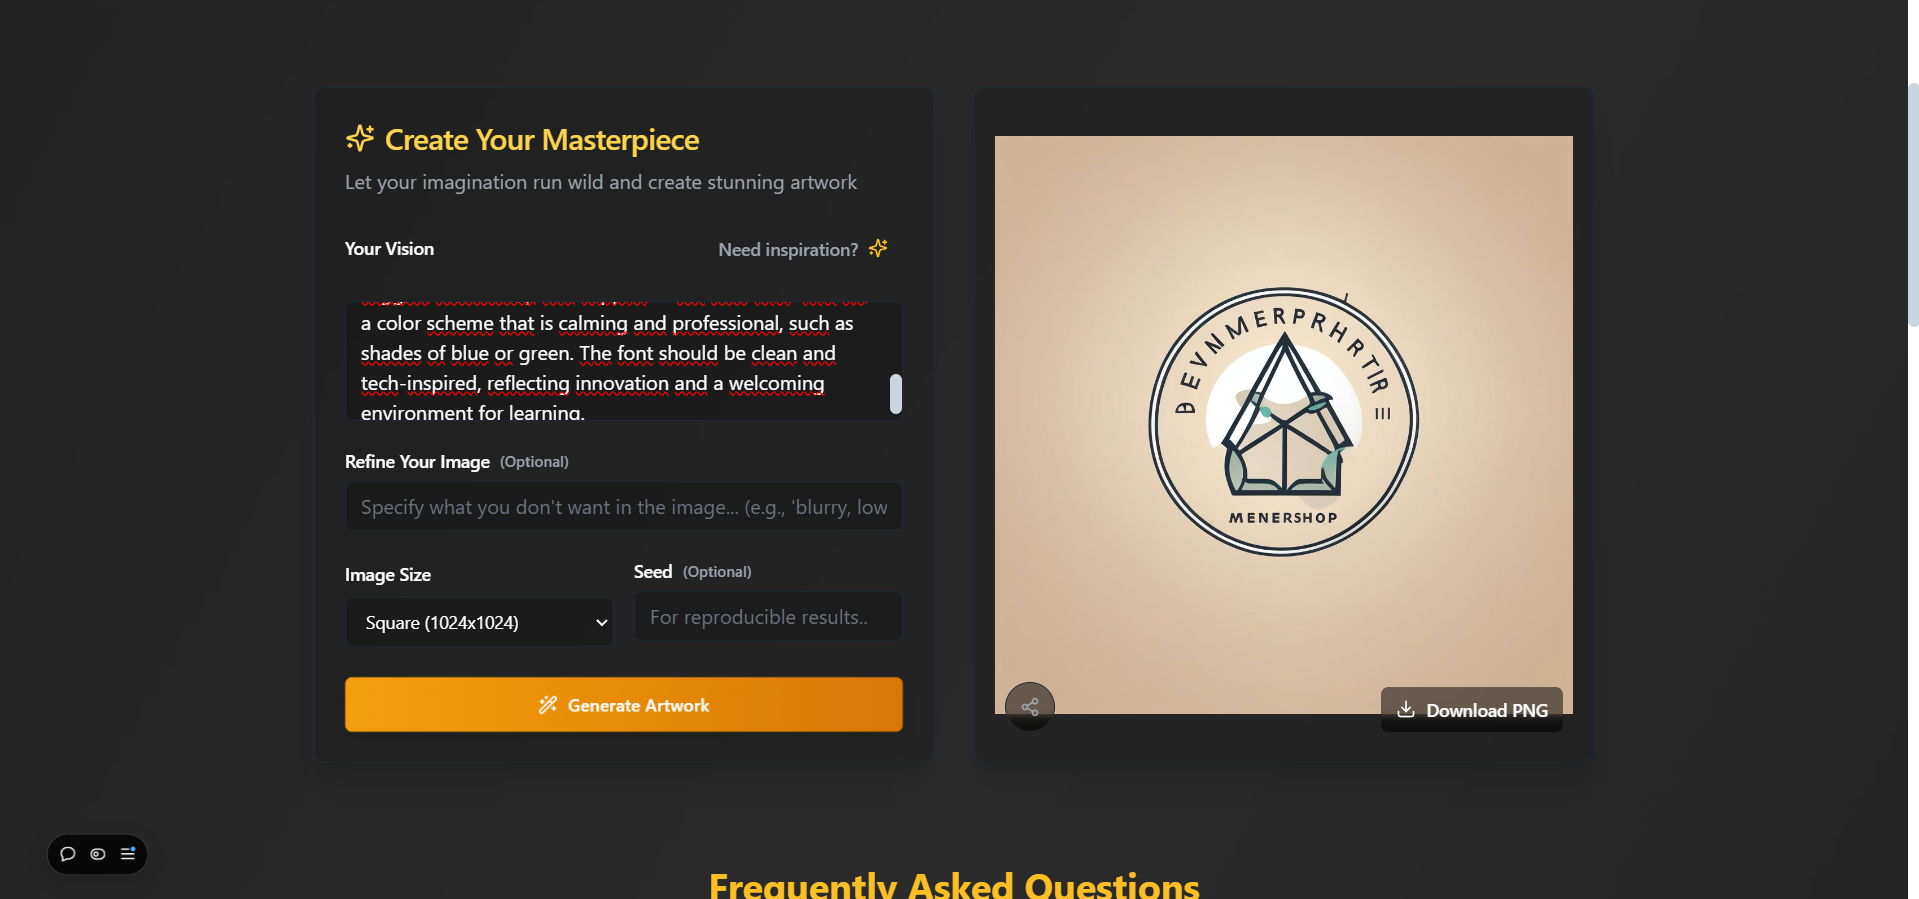
Task: Click the Seed reproducible results input
Action: tap(768, 617)
